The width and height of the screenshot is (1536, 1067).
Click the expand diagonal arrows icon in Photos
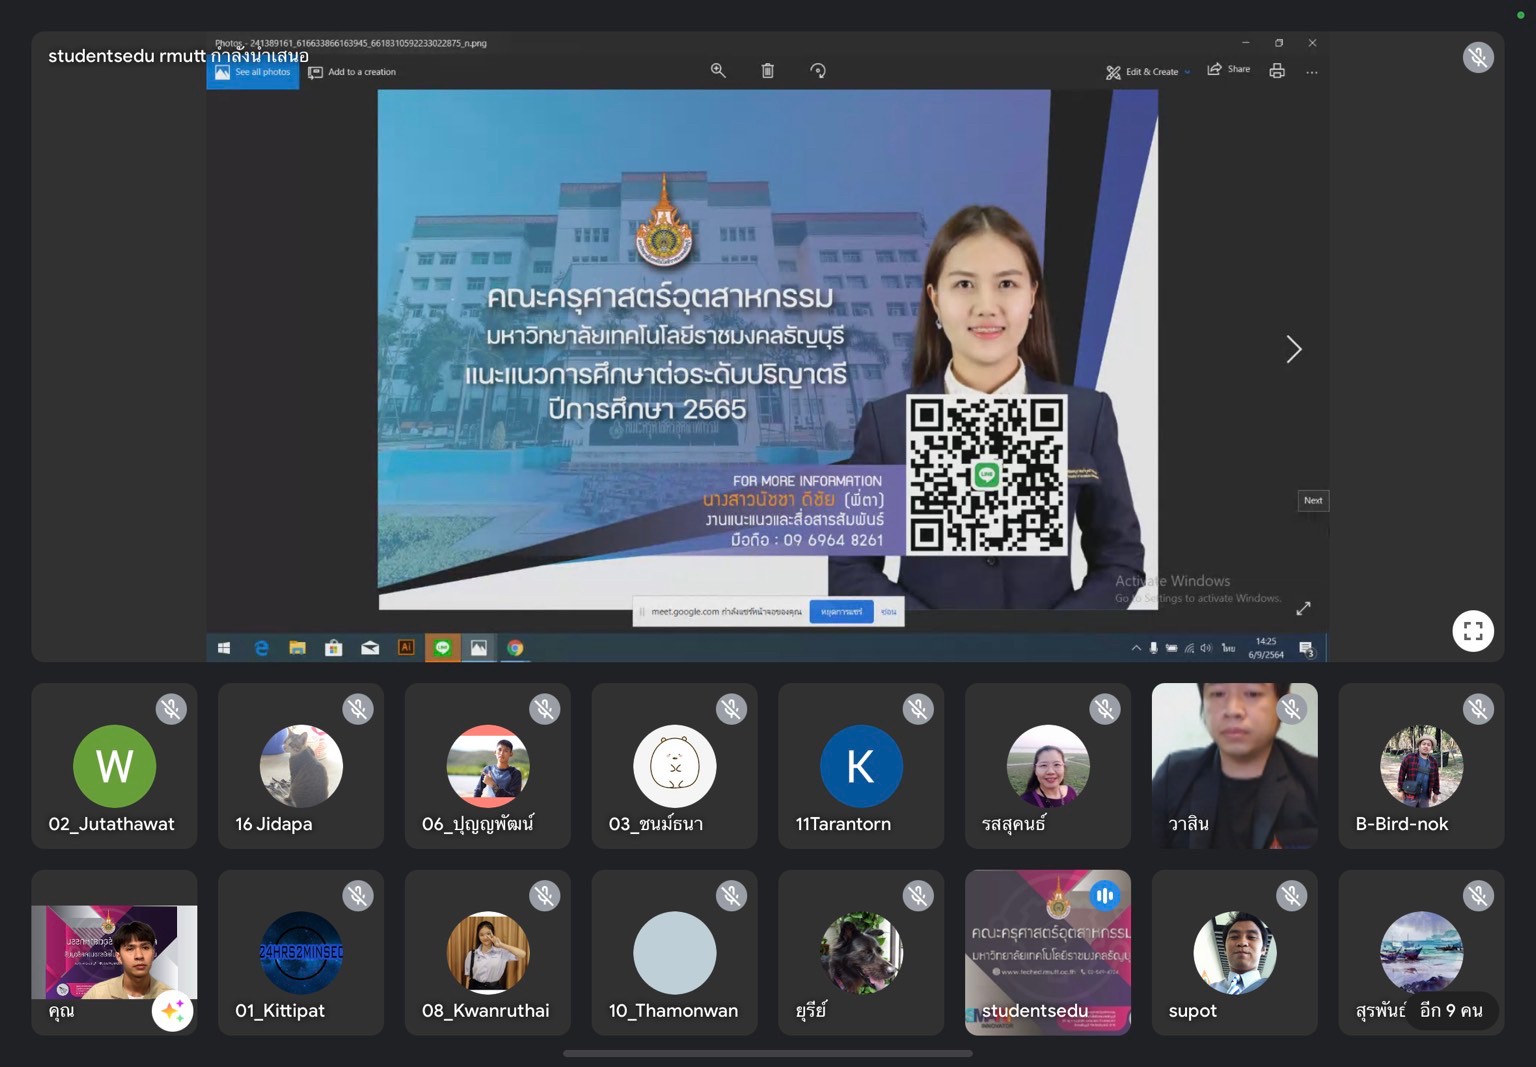[1304, 608]
